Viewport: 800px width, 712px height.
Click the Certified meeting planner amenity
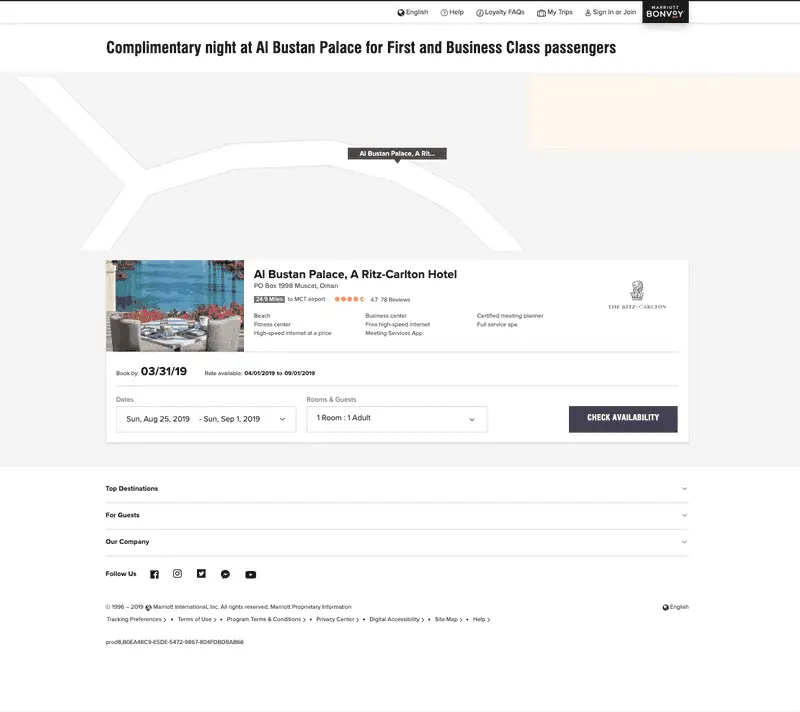pyautogui.click(x=510, y=316)
